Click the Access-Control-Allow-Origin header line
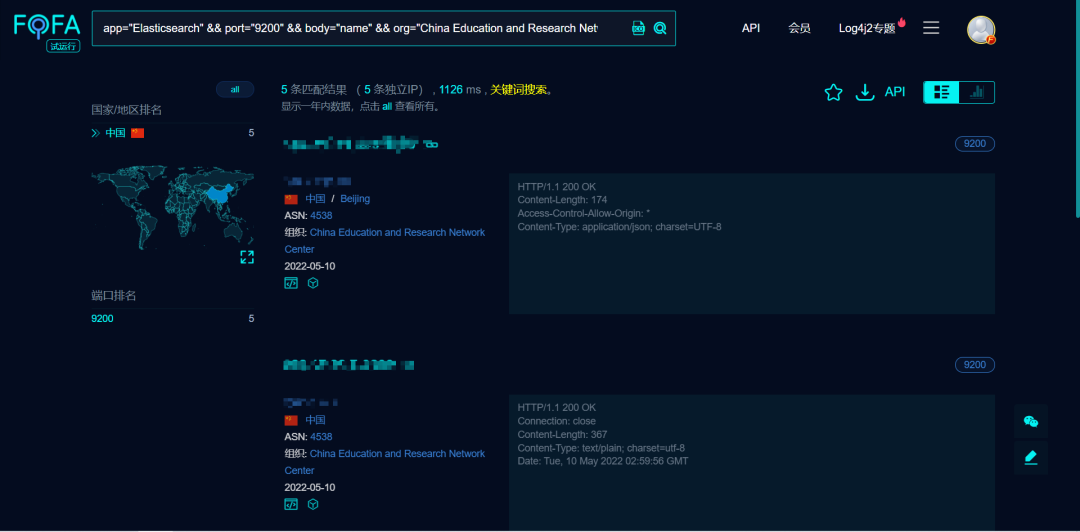 (584, 213)
